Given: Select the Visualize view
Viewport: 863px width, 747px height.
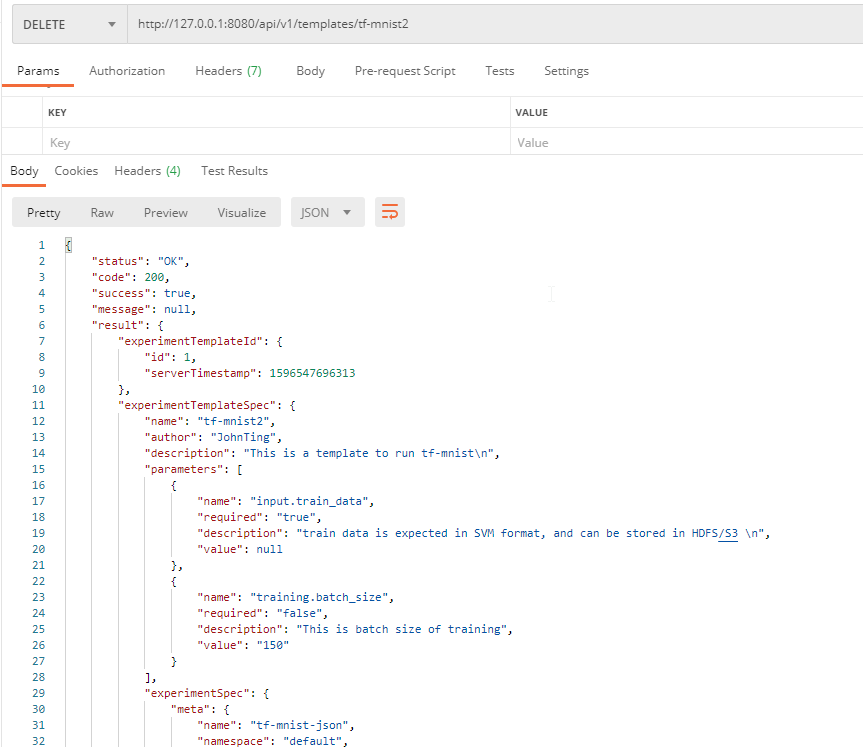Looking at the screenshot, I should (x=242, y=212).
